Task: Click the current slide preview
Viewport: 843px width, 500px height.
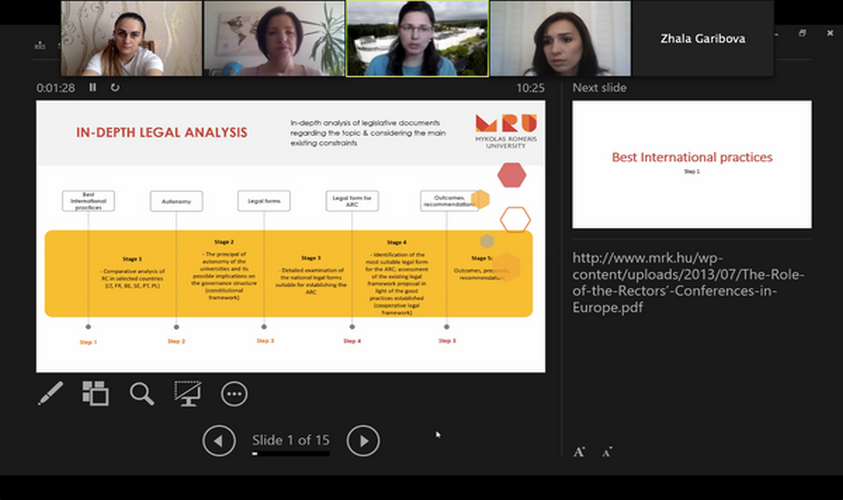Action: pos(290,236)
